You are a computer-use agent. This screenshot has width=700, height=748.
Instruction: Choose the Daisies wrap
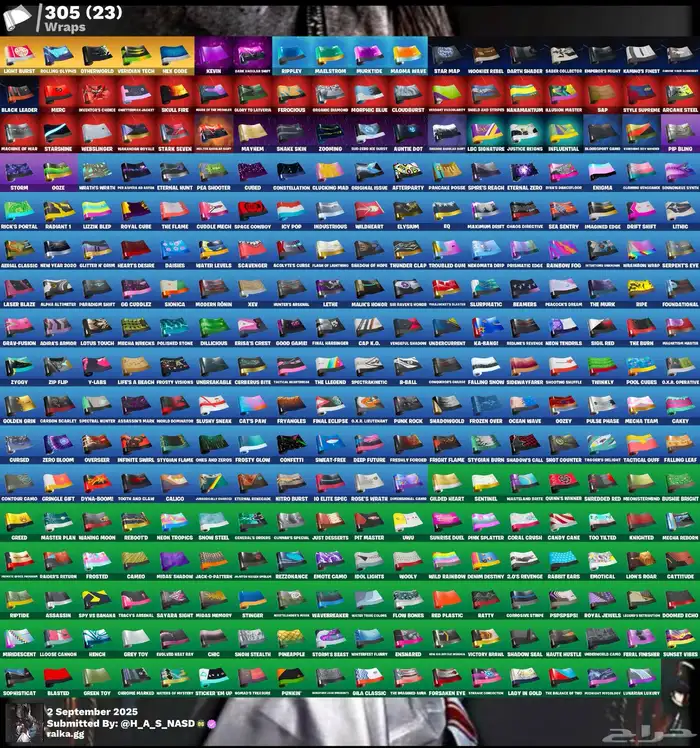(175, 250)
